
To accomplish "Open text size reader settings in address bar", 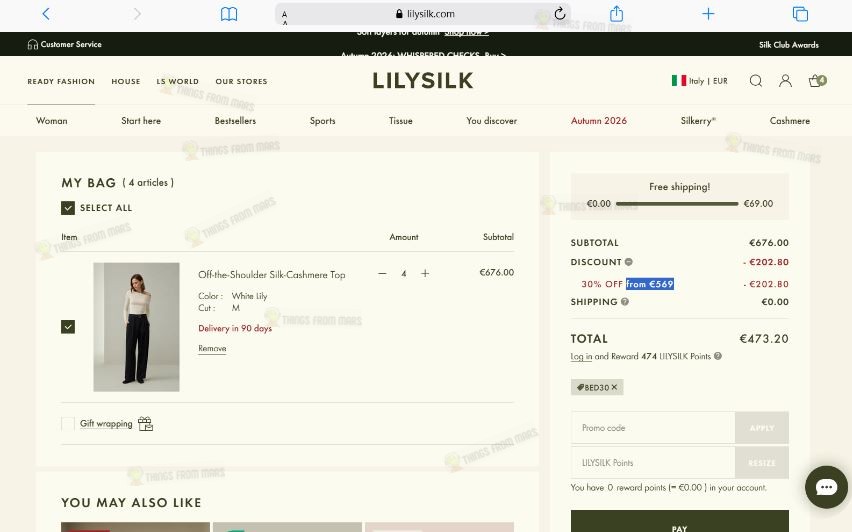I will coord(285,17).
